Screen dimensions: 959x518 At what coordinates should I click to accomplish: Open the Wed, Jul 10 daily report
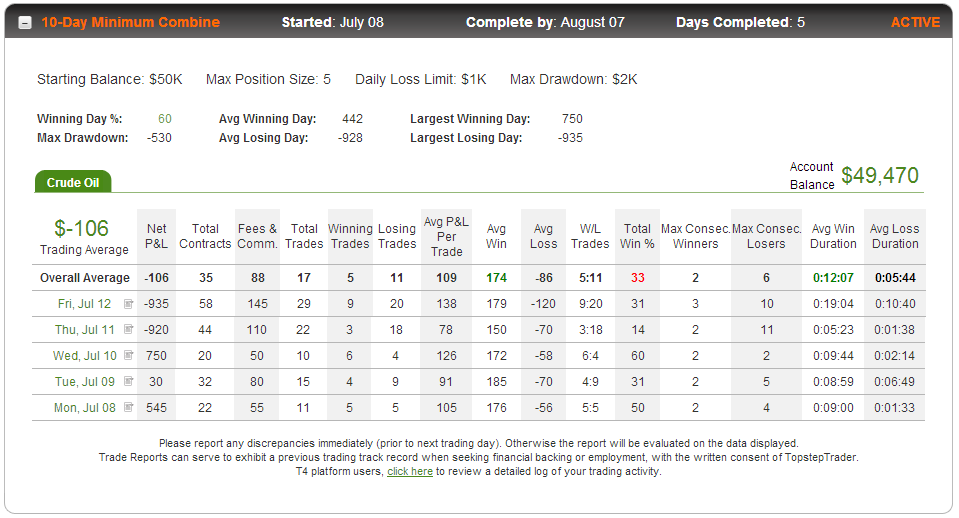84,355
